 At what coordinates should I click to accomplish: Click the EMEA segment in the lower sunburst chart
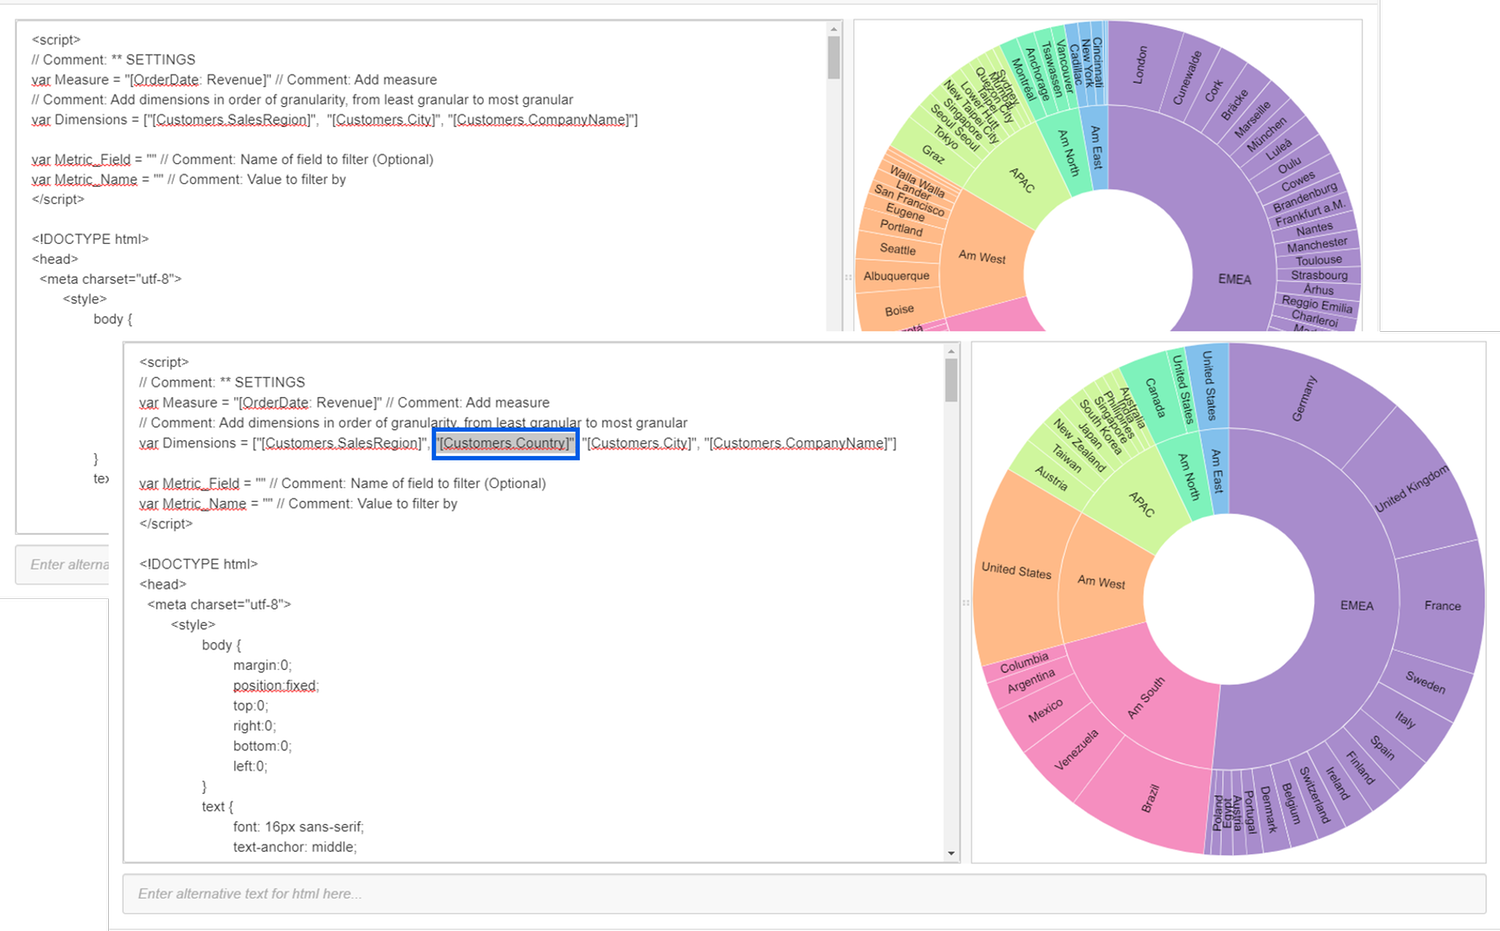(x=1355, y=604)
